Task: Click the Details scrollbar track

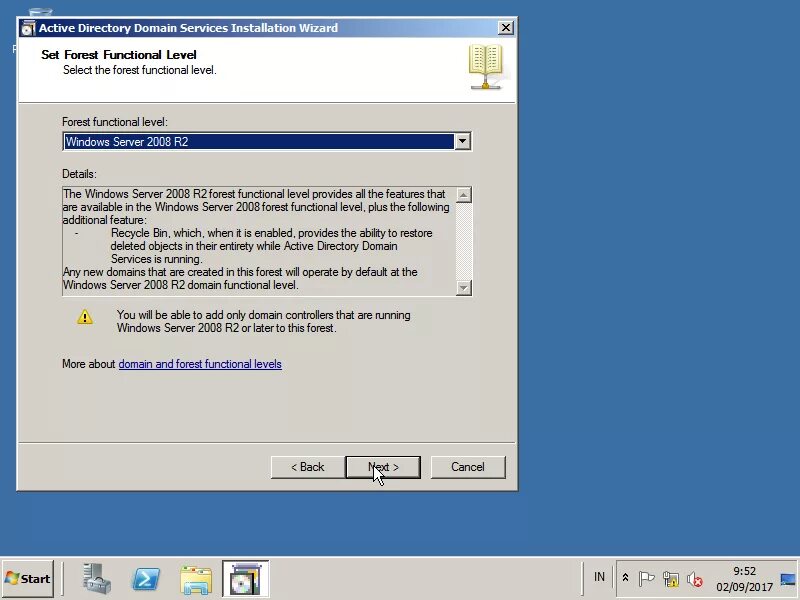Action: click(463, 241)
